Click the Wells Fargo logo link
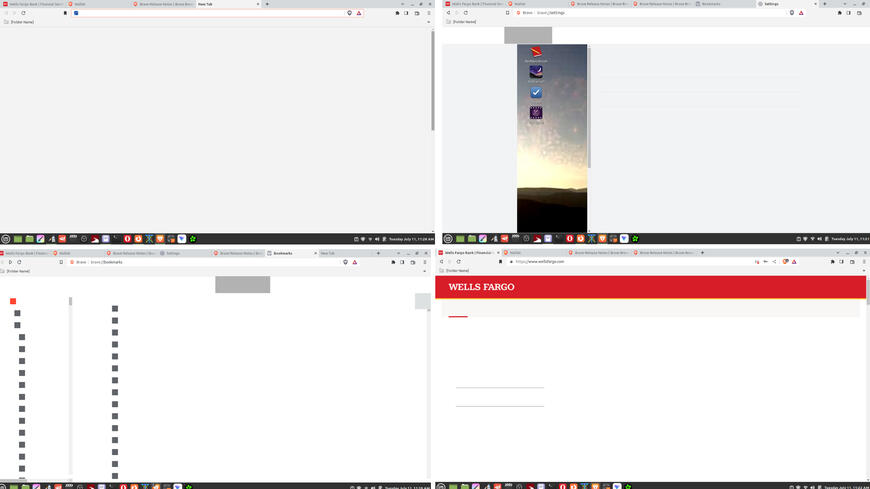 (481, 287)
